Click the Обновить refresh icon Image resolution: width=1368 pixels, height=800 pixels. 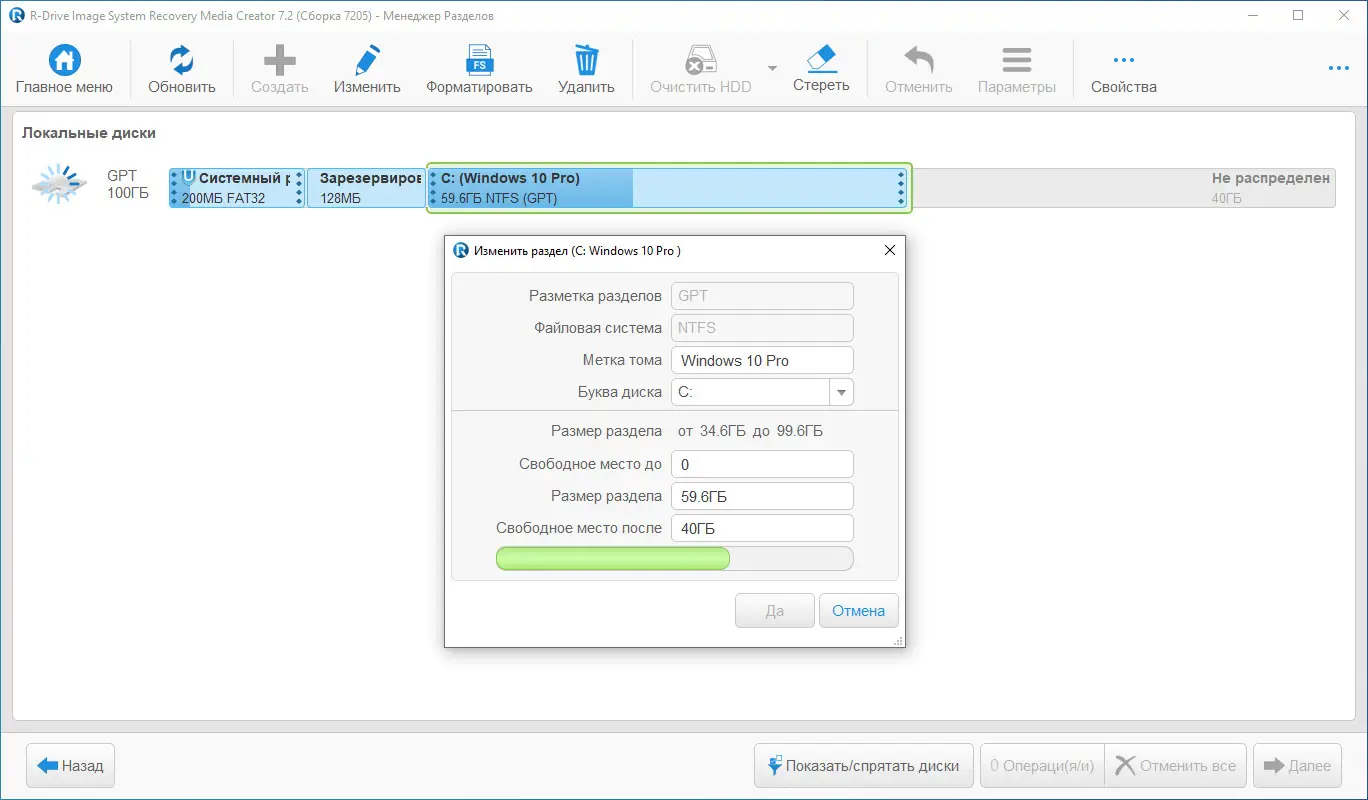[x=182, y=60]
